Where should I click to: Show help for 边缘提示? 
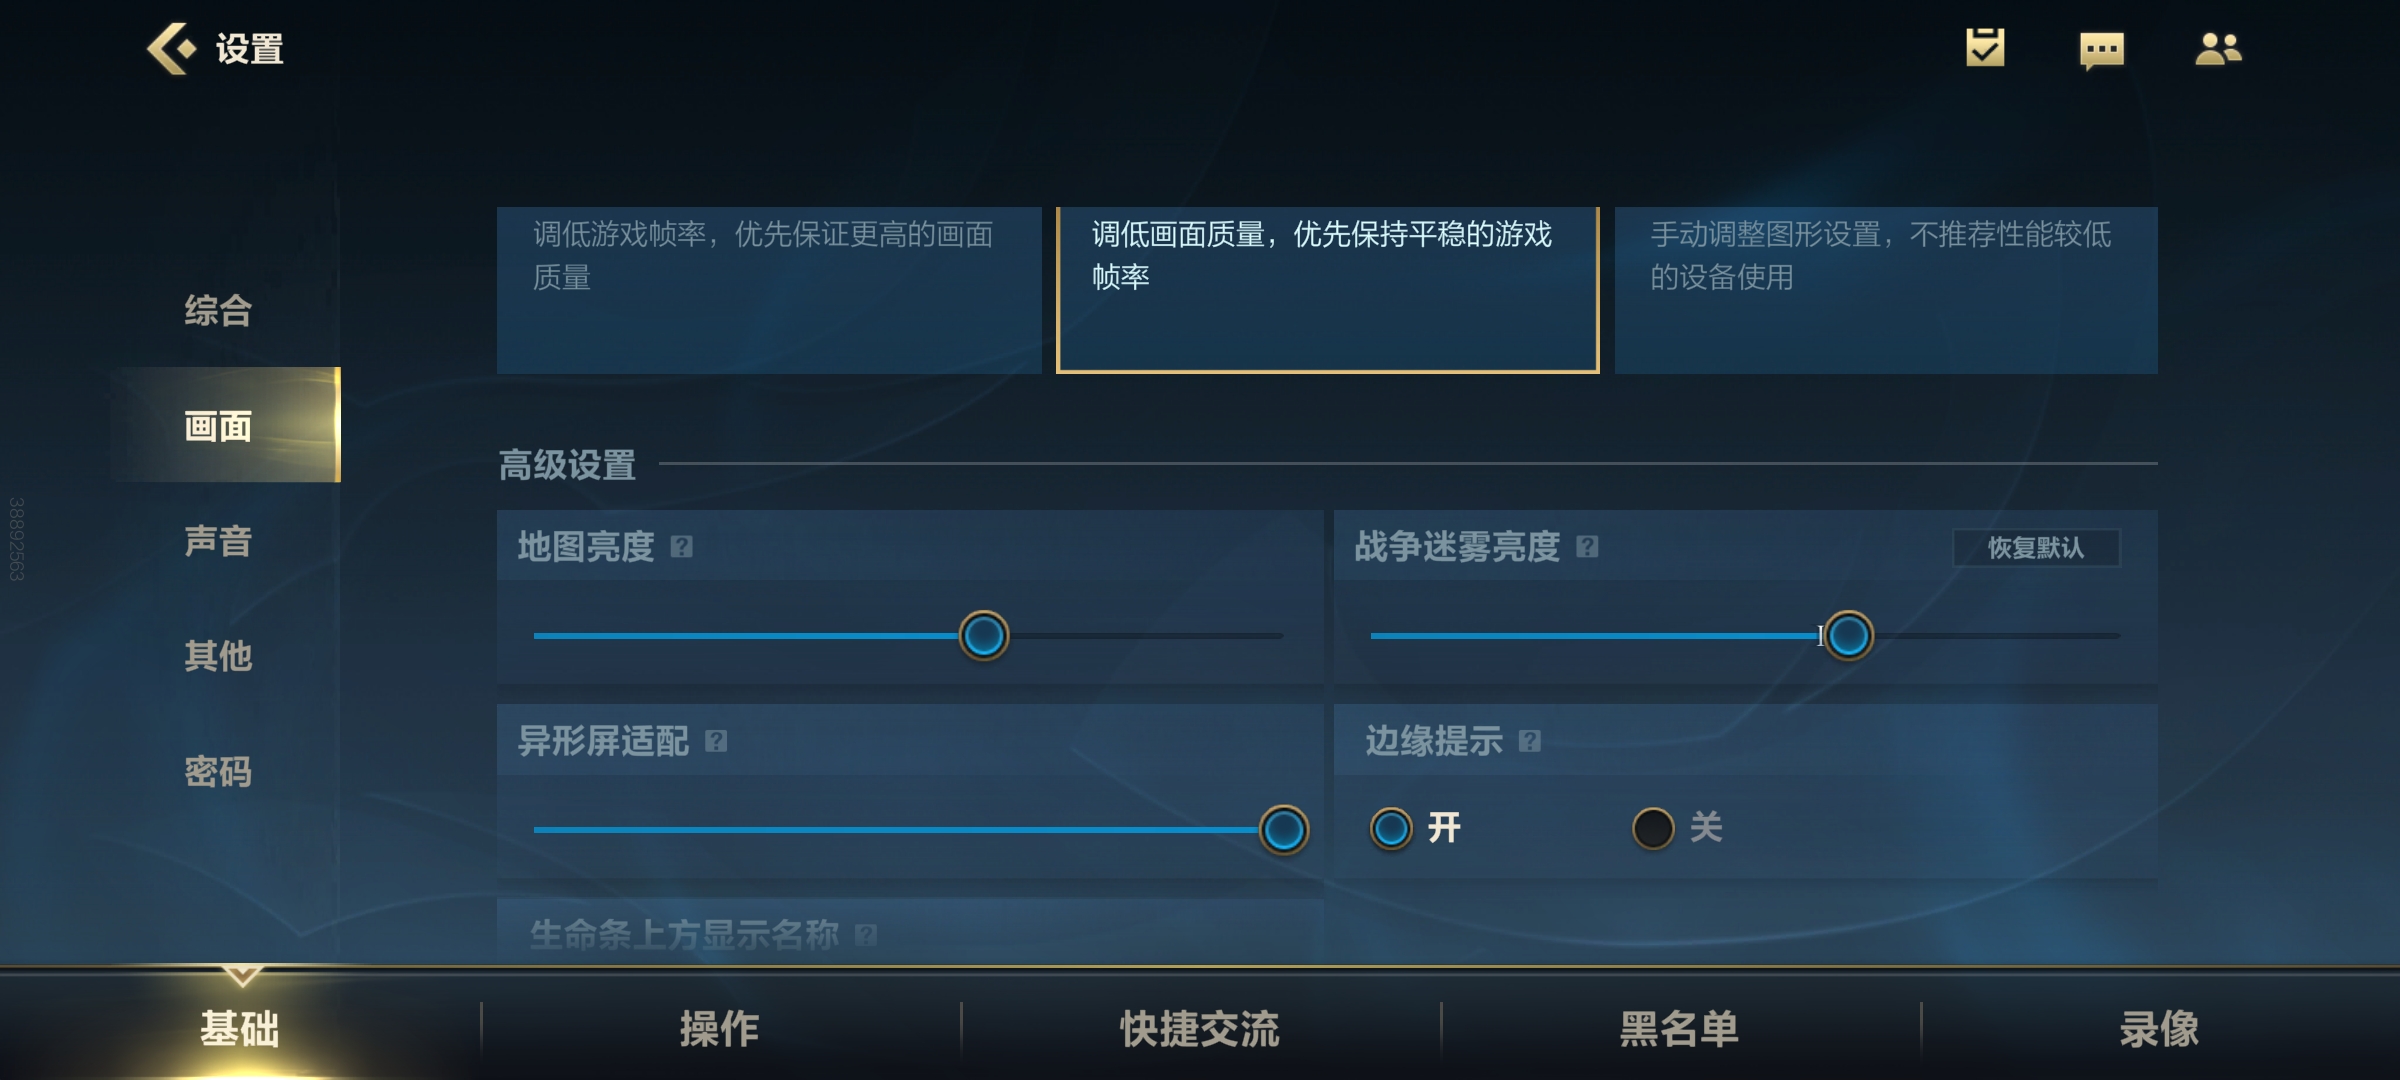click(1530, 741)
